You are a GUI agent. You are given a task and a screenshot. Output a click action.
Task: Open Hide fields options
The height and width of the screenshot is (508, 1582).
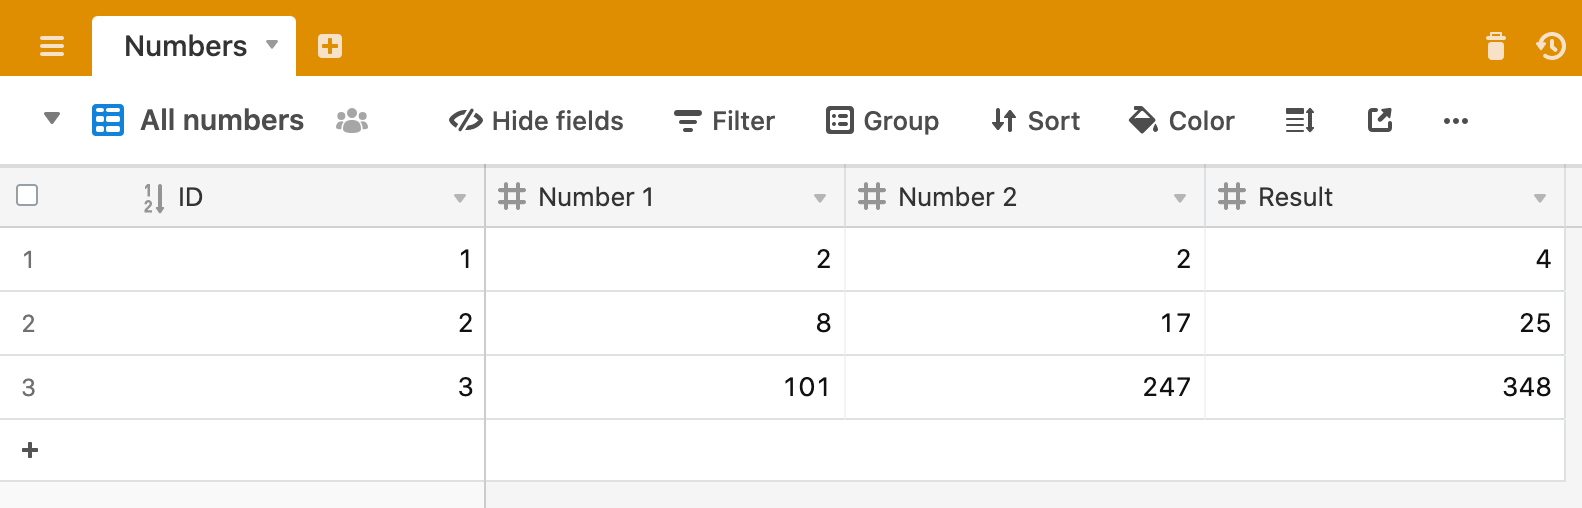click(x=536, y=121)
